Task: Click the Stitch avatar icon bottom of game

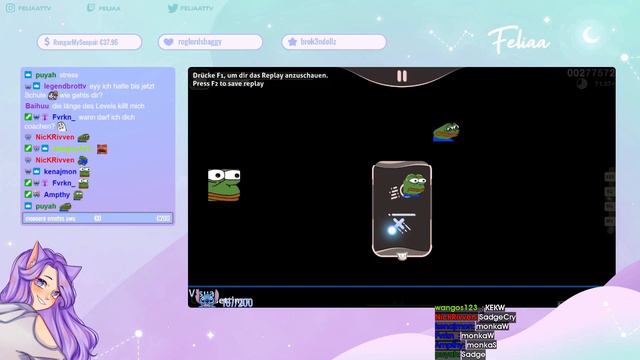Action: pyautogui.click(x=207, y=298)
